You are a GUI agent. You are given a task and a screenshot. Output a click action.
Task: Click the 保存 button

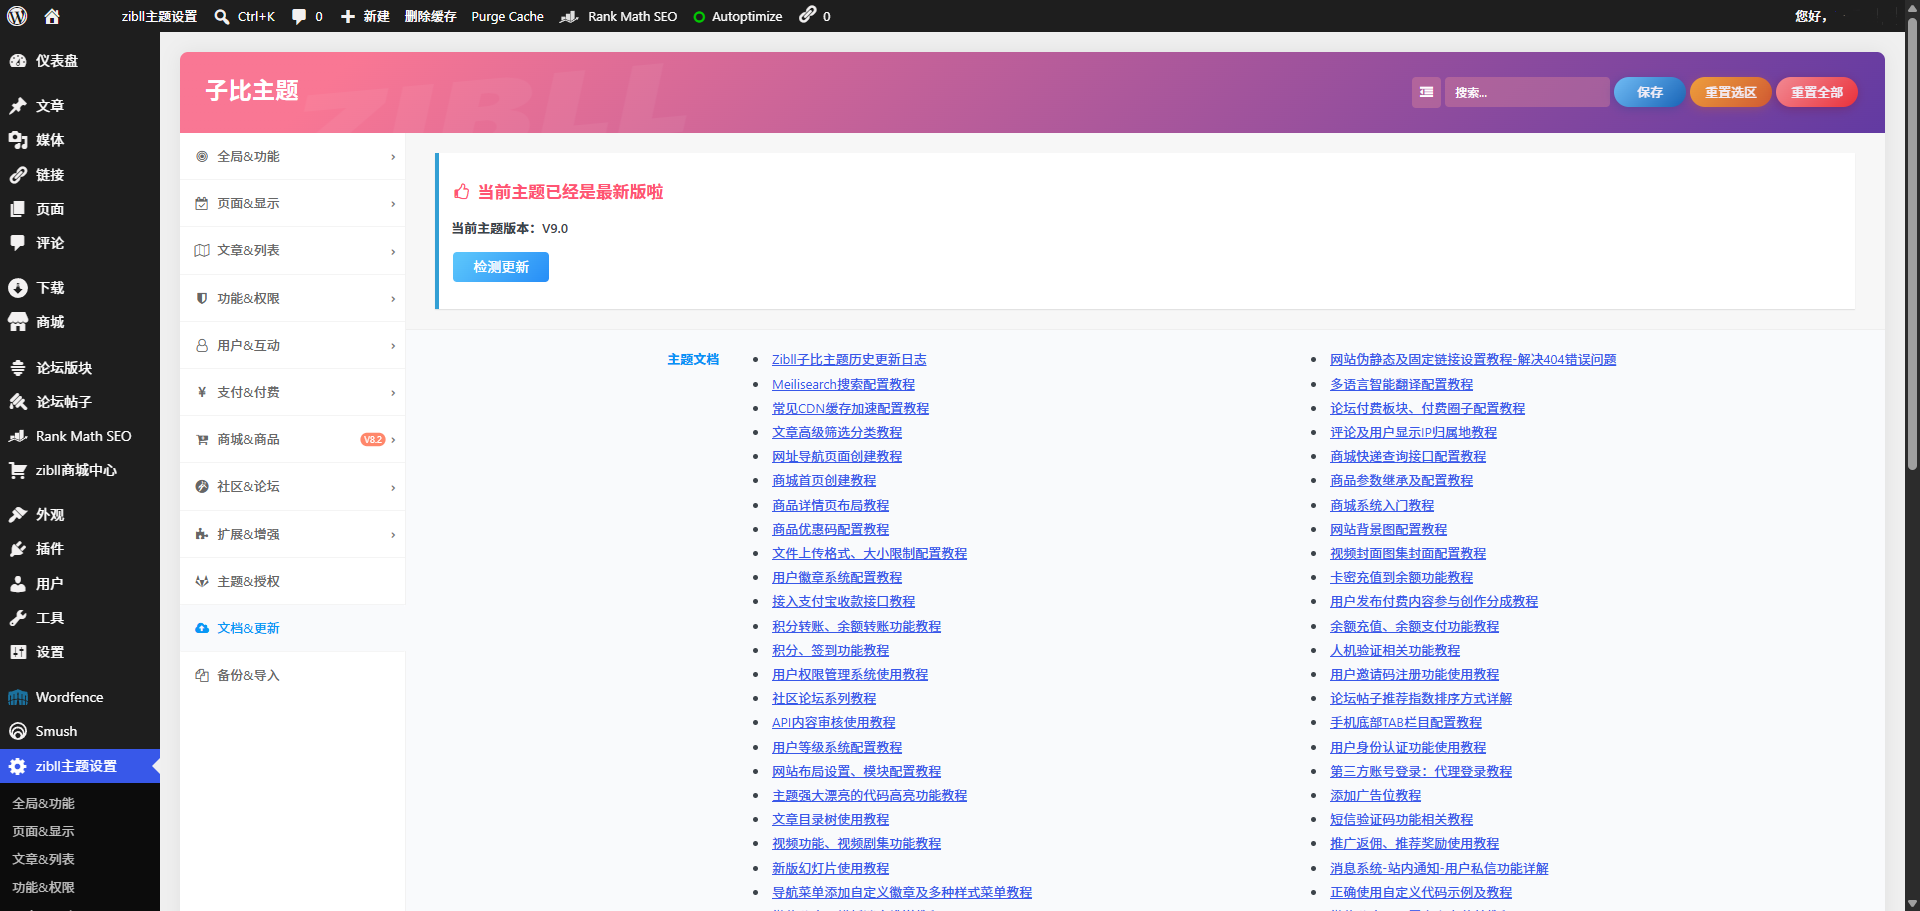point(1649,92)
